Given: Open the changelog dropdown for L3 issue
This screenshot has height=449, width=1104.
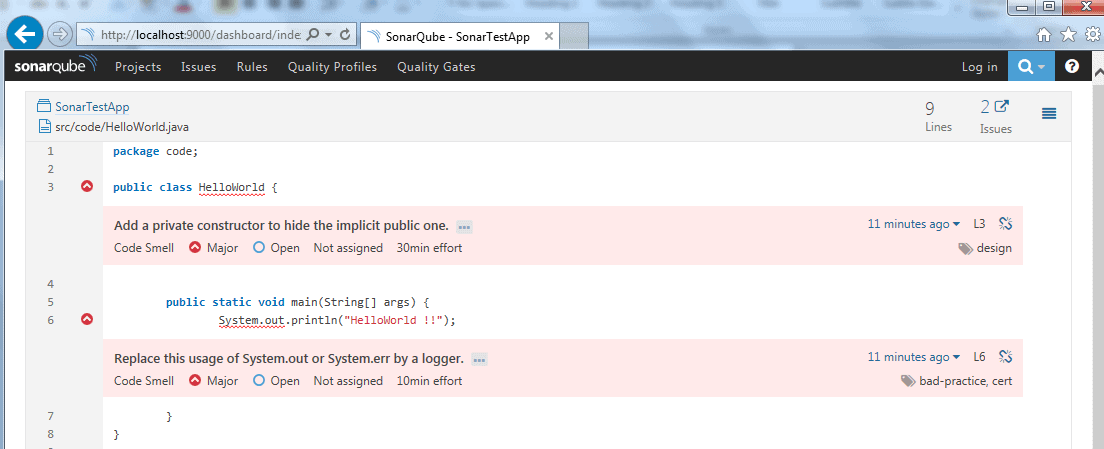Looking at the screenshot, I should [913, 224].
